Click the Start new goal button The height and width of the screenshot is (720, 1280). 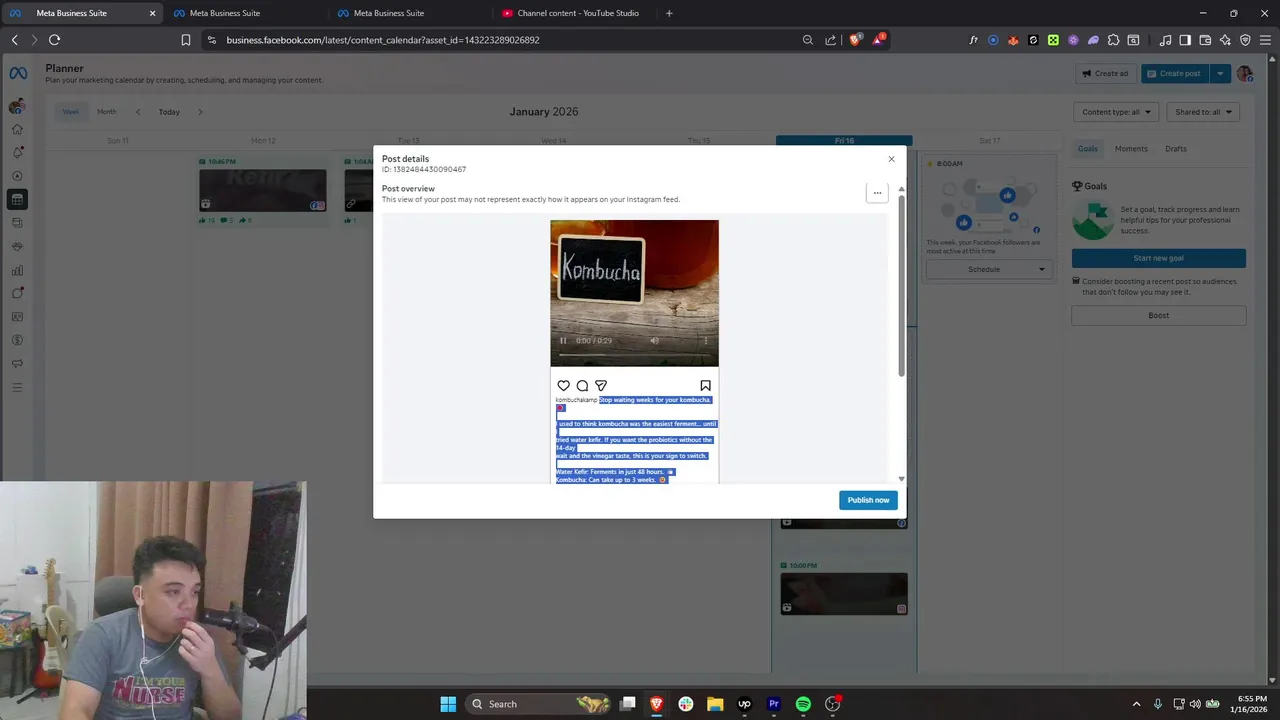(x=1159, y=258)
